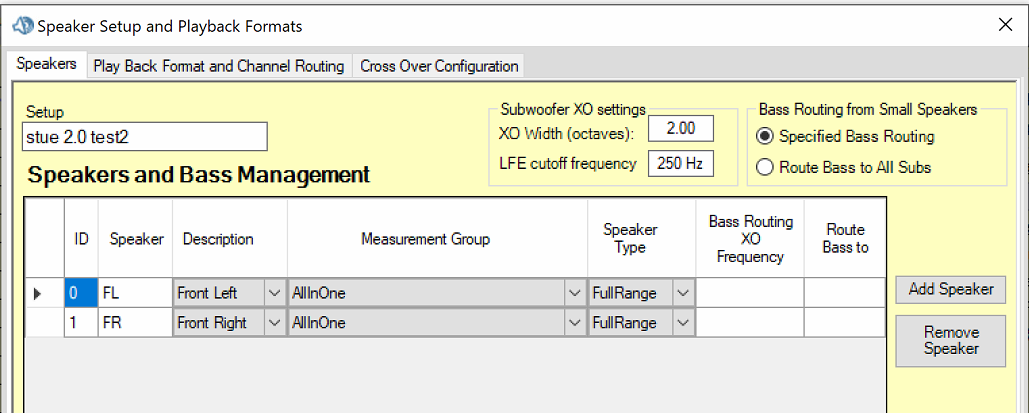Screen dimensions: 1029x413
Task: Select Route Bass to All Subs
Action: tap(765, 167)
